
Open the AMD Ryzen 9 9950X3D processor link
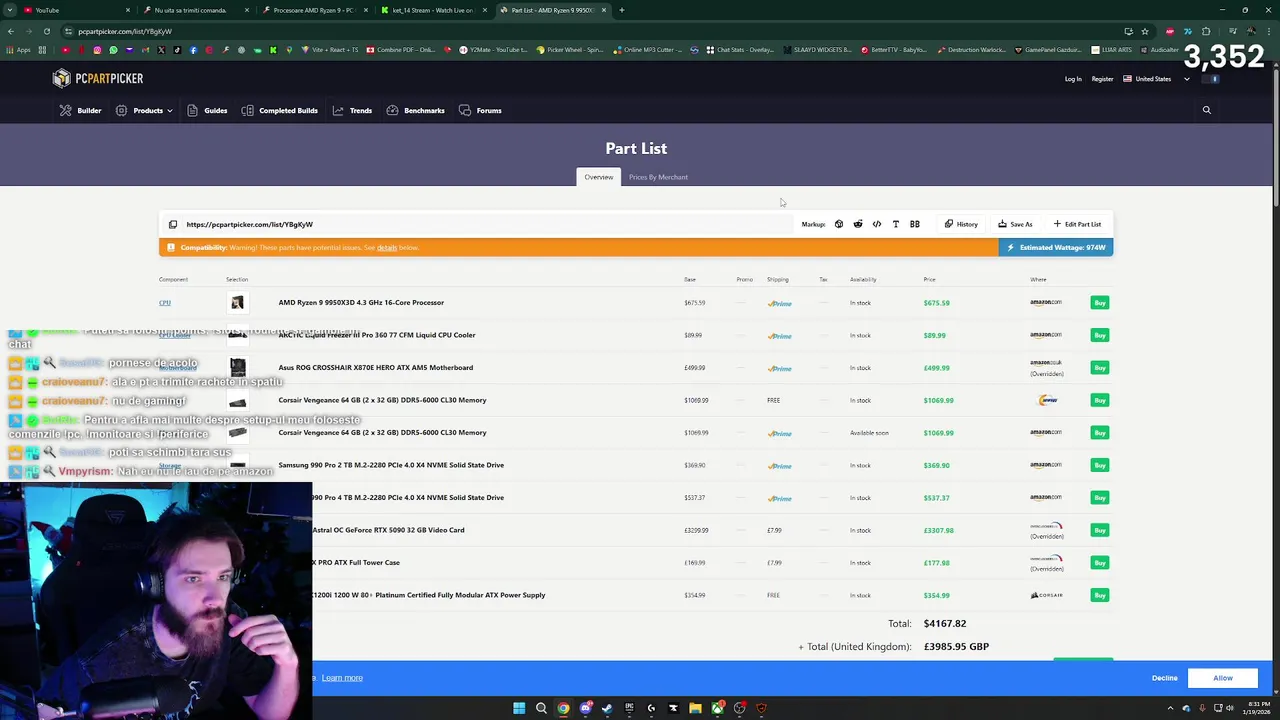click(361, 302)
